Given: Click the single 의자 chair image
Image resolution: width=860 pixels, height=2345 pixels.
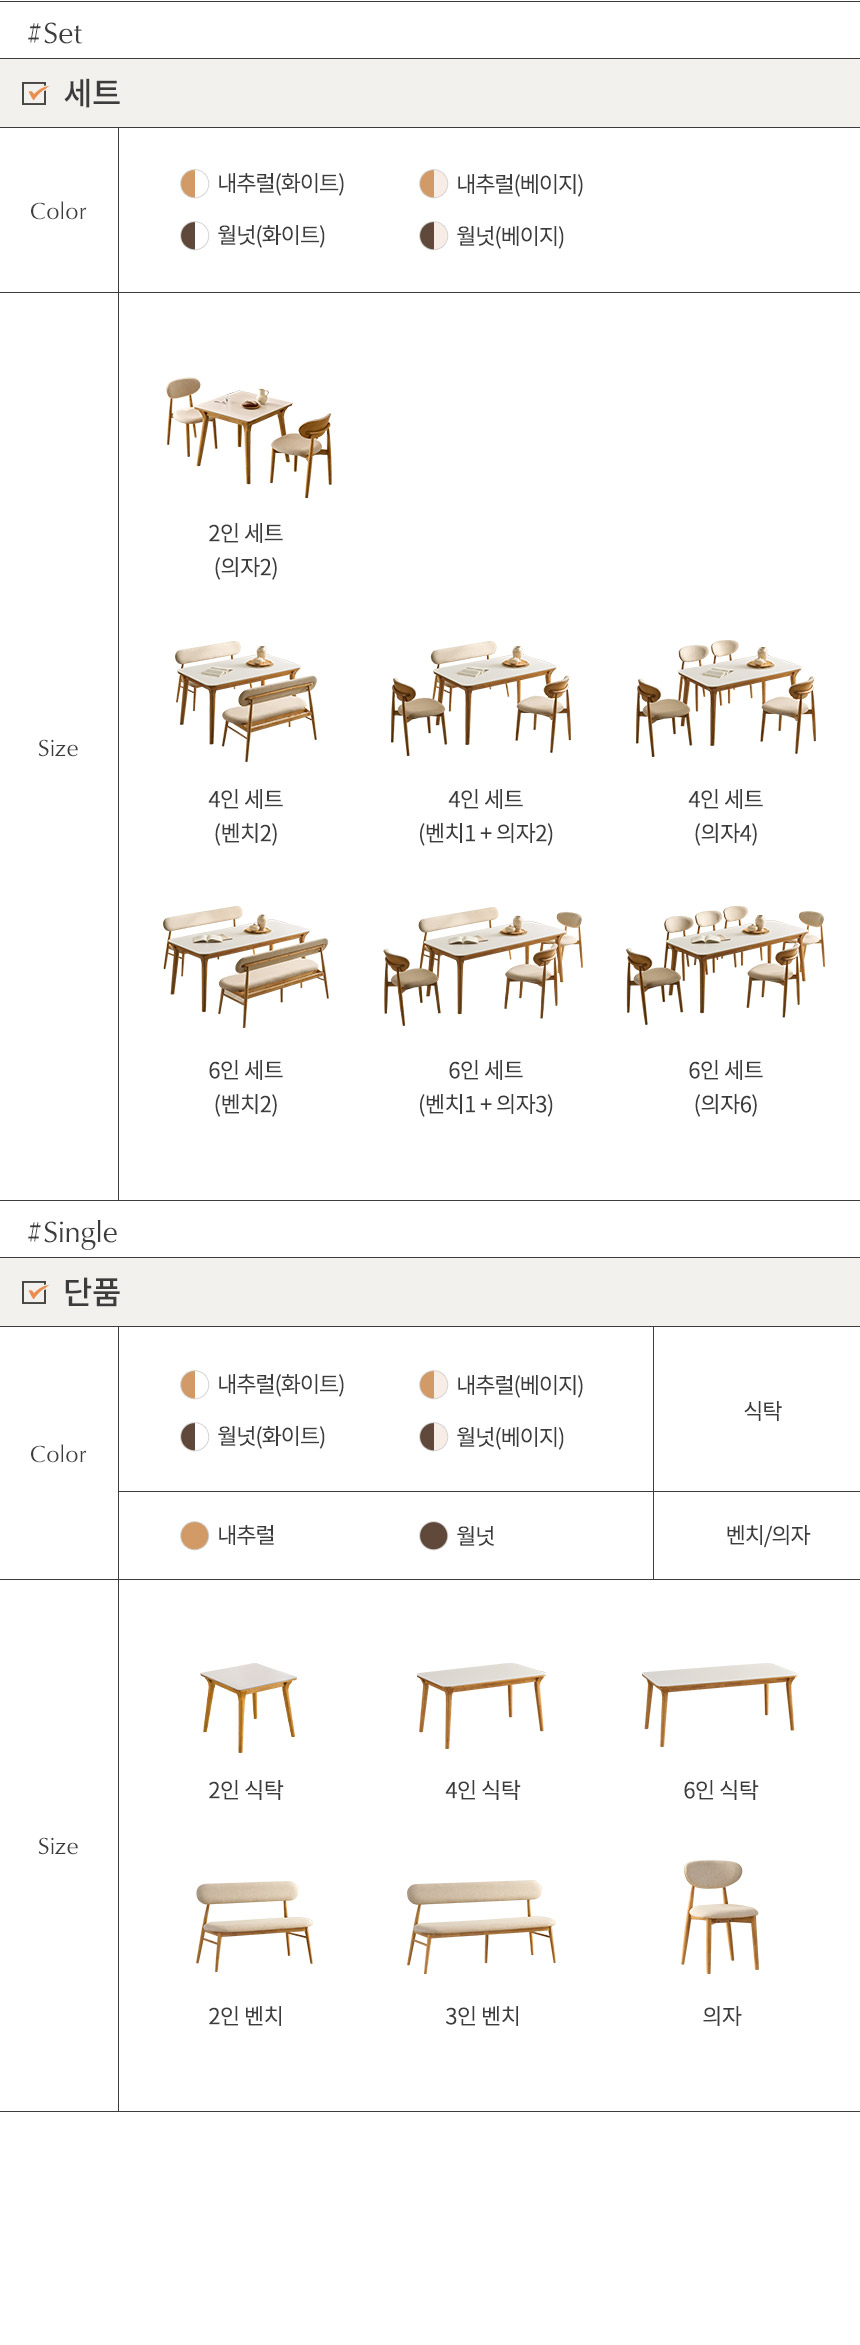Looking at the screenshot, I should 721,1915.
